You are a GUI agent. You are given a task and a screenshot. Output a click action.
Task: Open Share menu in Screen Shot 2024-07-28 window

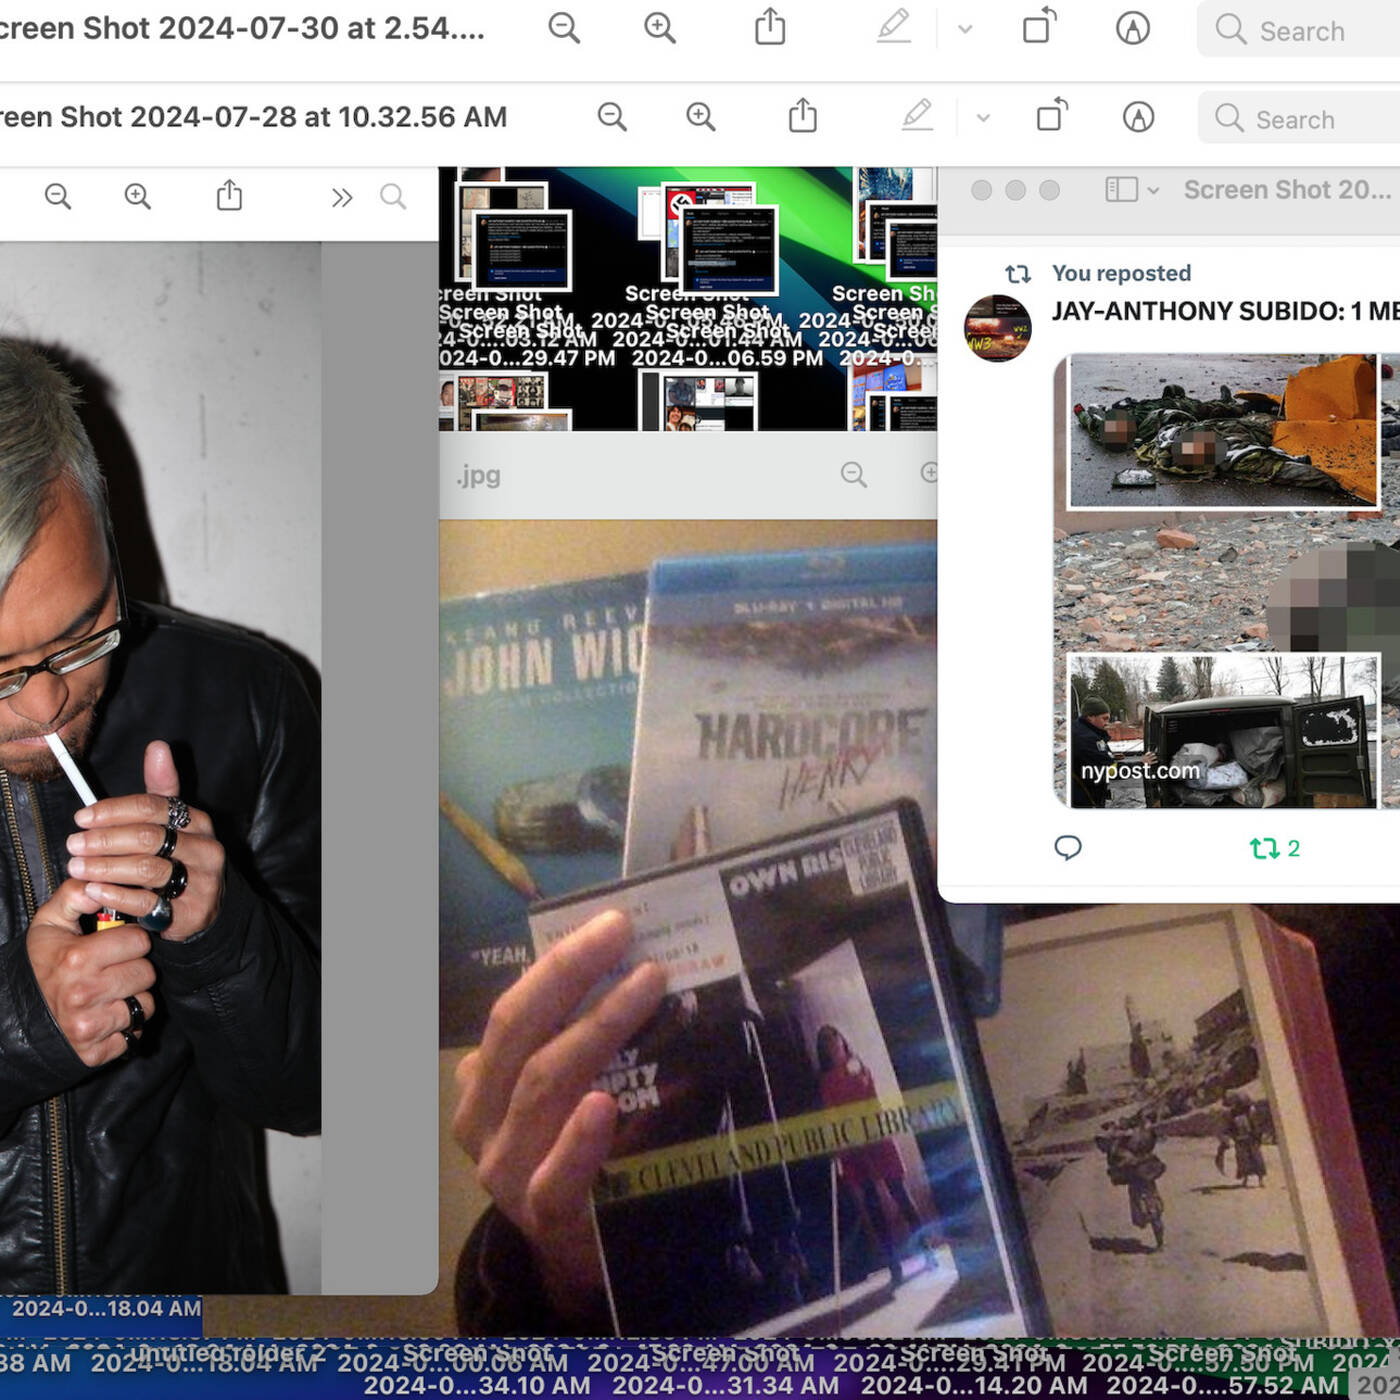803,115
